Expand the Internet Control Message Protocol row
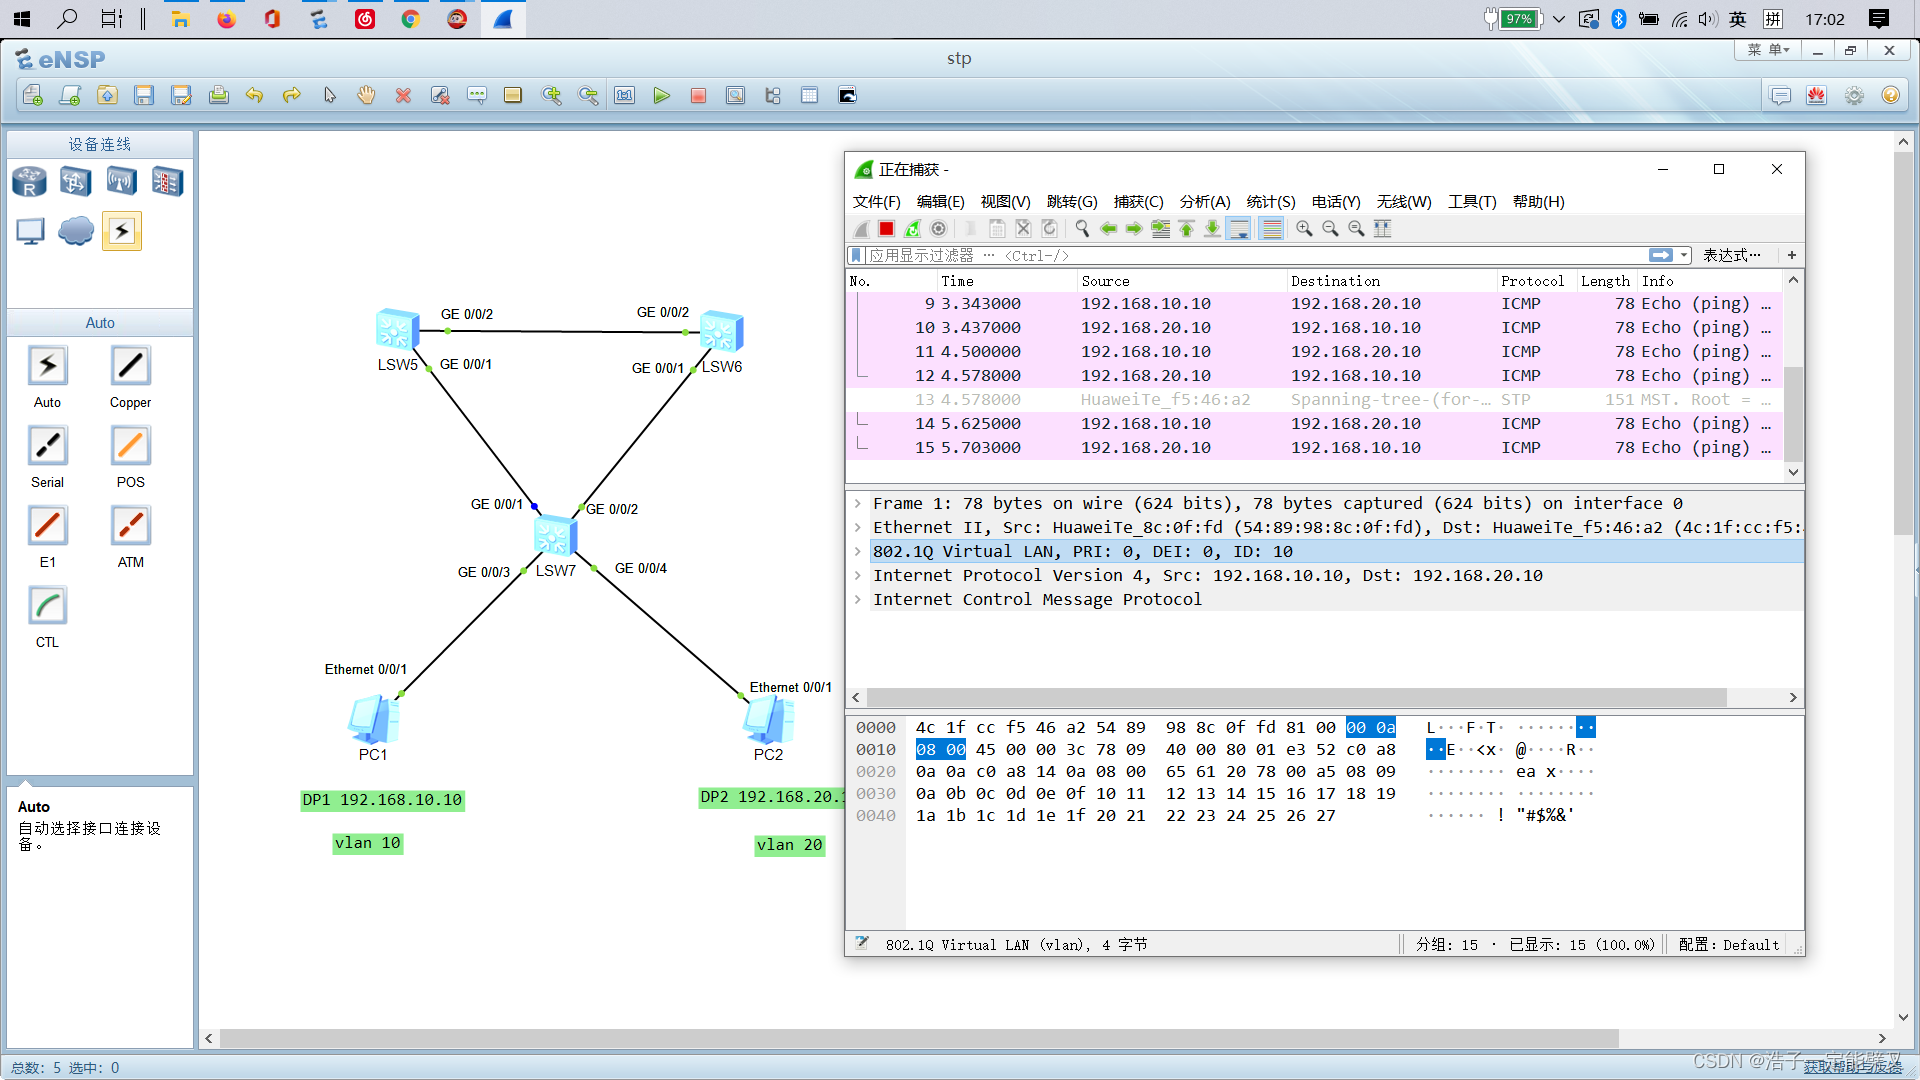The width and height of the screenshot is (1920, 1080). point(858,600)
